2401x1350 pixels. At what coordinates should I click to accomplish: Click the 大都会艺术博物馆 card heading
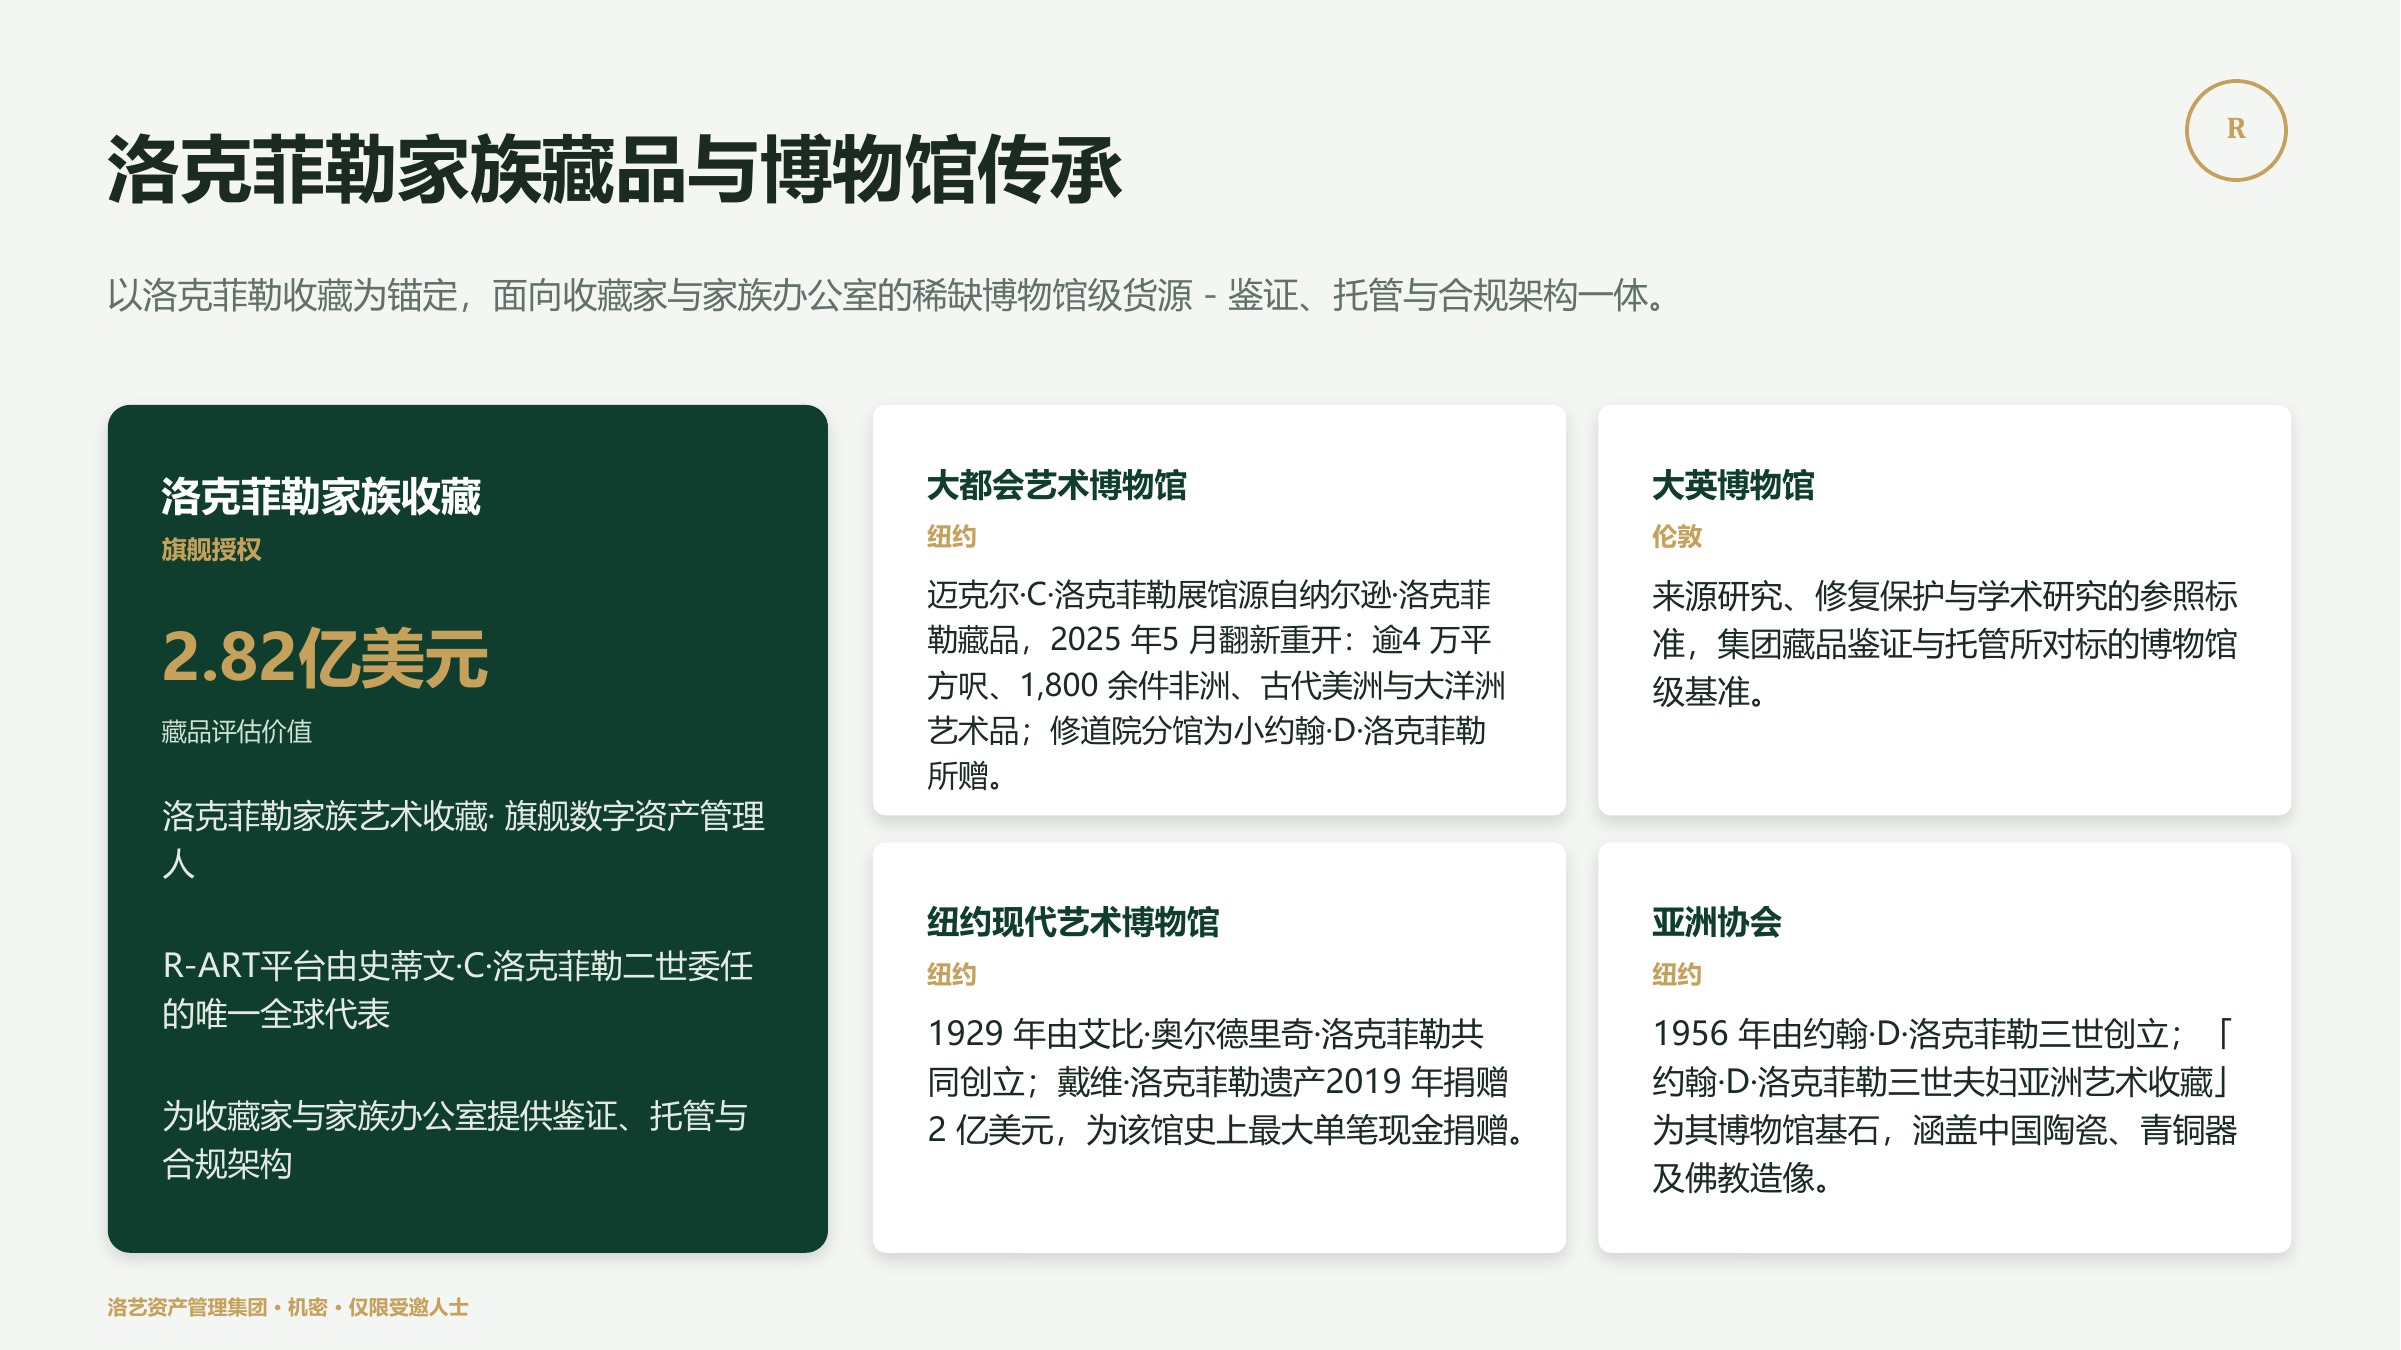pos(1056,485)
